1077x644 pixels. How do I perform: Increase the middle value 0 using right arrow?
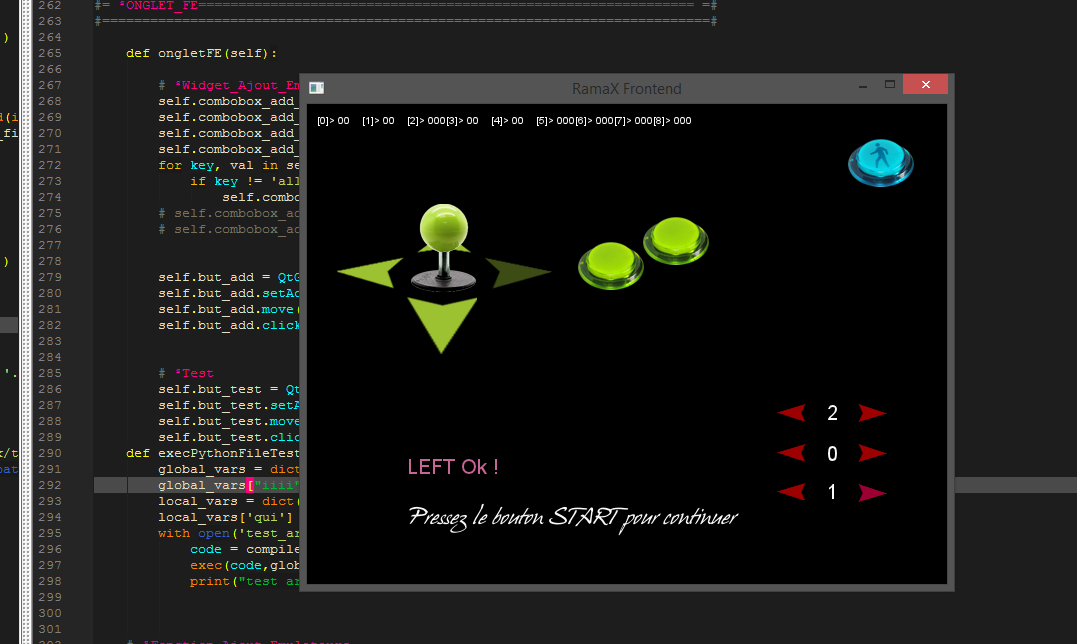(x=871, y=453)
